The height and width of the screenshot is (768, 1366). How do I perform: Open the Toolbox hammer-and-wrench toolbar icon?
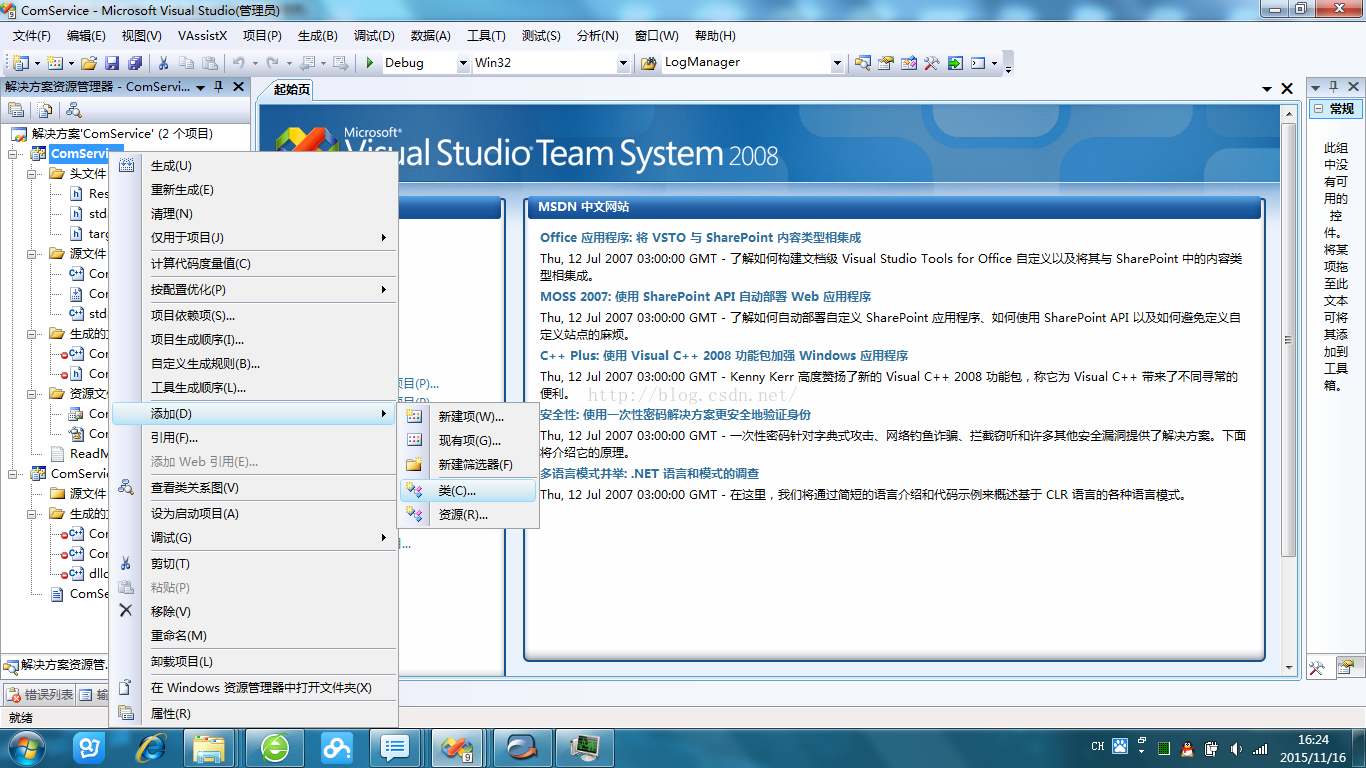932,63
